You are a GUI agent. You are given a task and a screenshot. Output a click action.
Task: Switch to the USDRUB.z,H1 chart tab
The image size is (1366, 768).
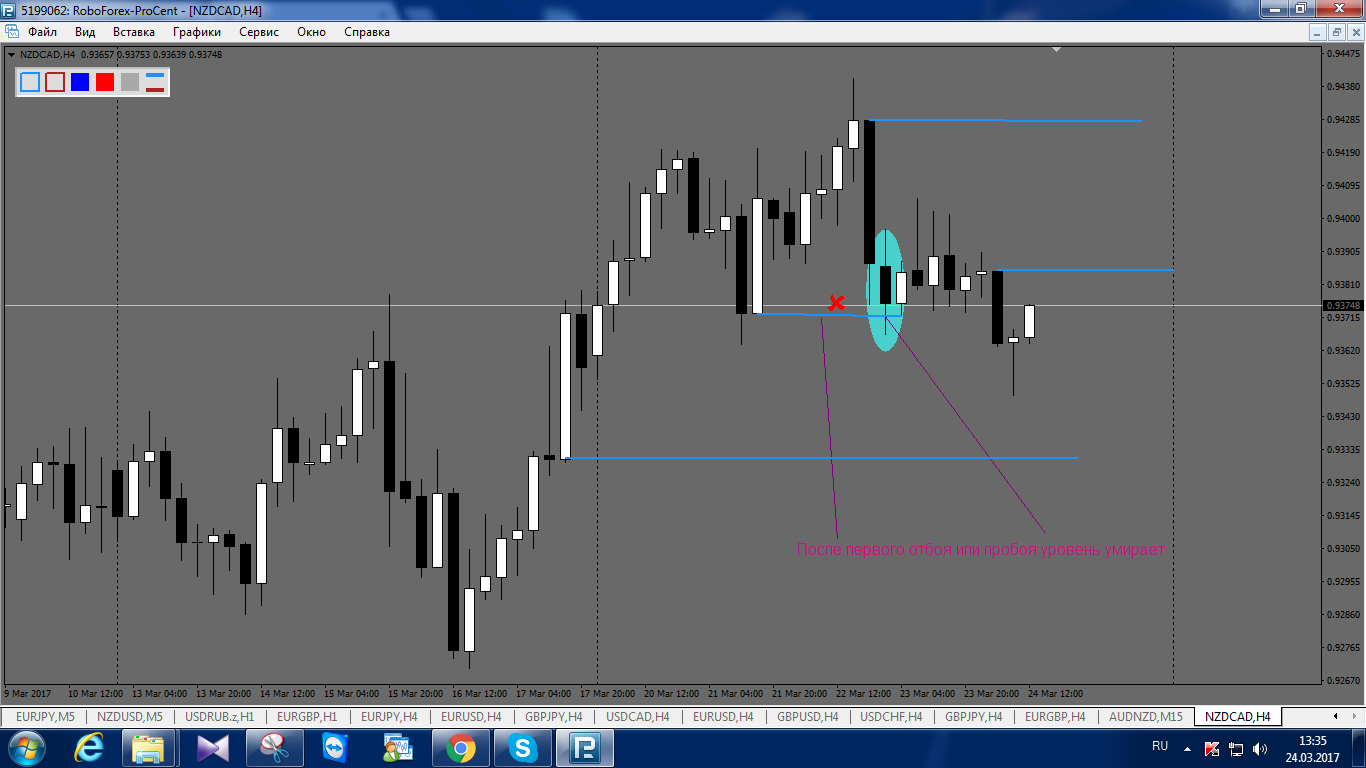pos(220,716)
